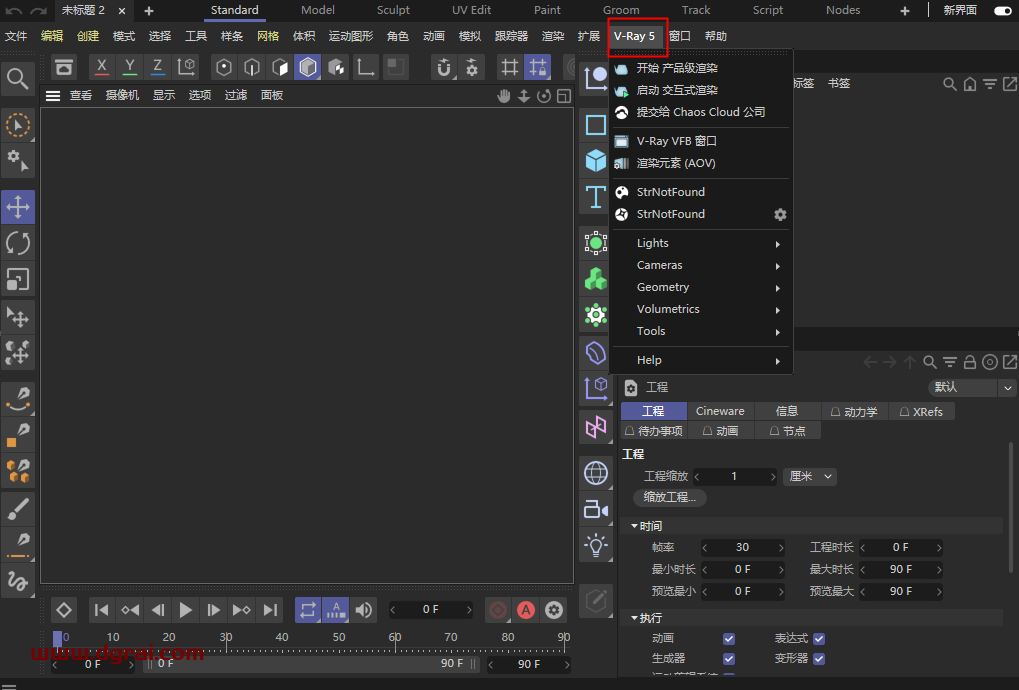Screen dimensions: 1019x690
Task: Expand the Geometry submenu
Action: [701, 287]
